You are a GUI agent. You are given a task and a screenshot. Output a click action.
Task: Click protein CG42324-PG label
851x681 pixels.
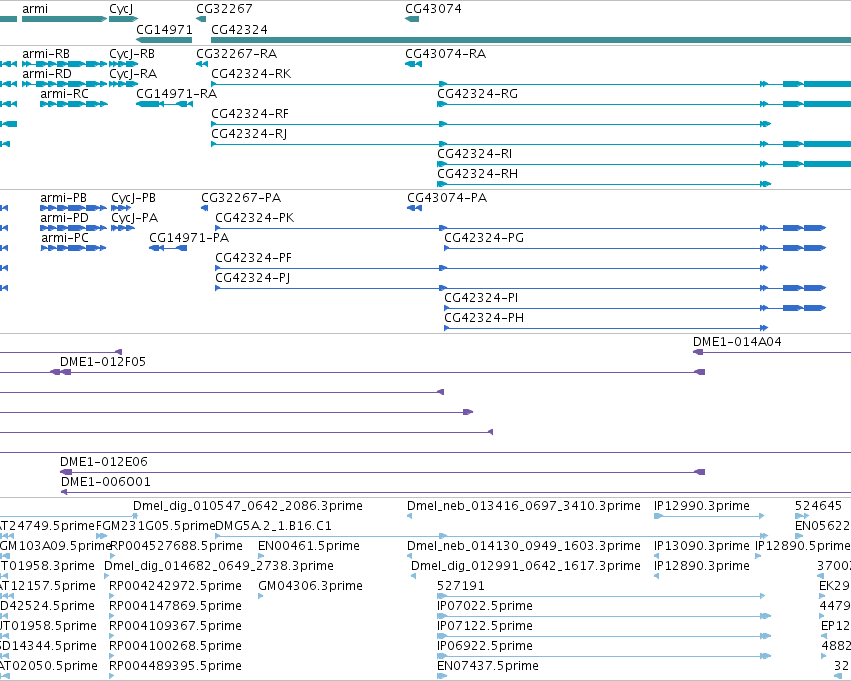484,238
